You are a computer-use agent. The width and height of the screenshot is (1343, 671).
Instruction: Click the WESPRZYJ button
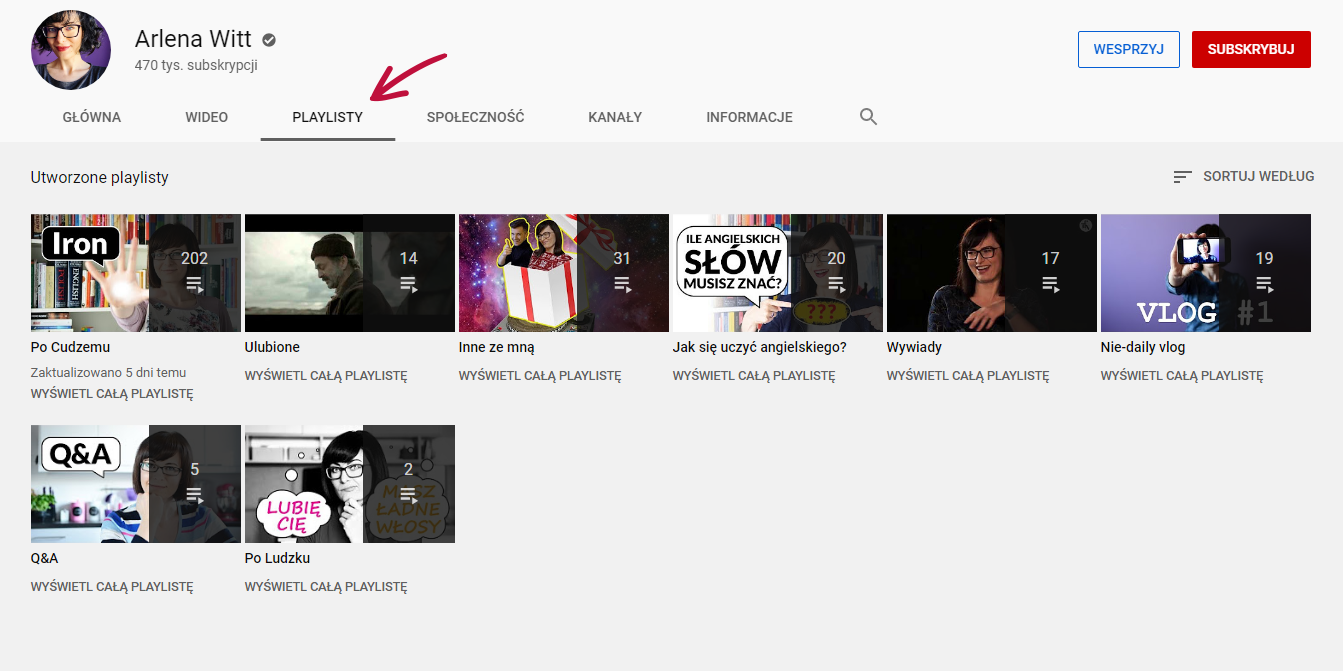pyautogui.click(x=1129, y=49)
